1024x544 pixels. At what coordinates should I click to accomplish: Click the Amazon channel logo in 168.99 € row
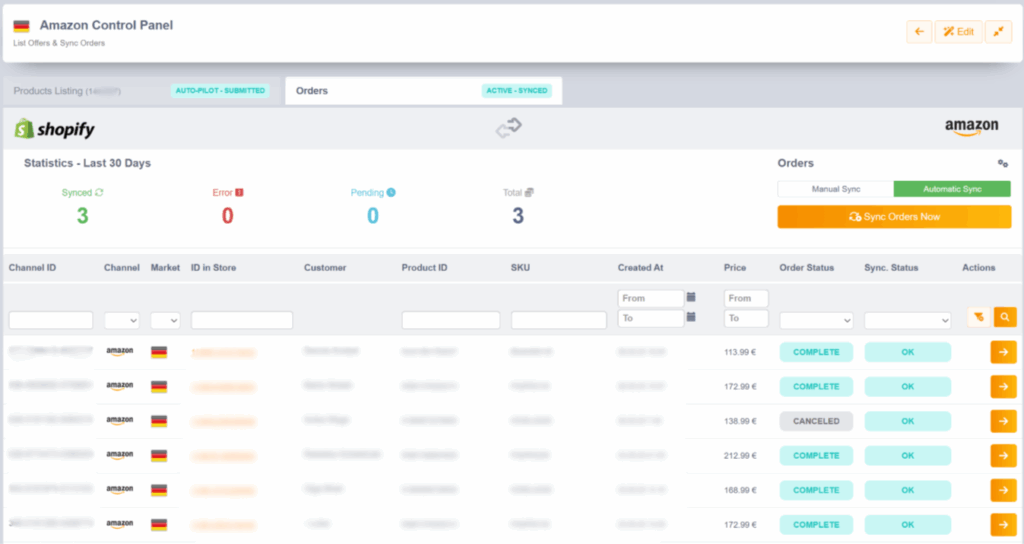point(120,490)
